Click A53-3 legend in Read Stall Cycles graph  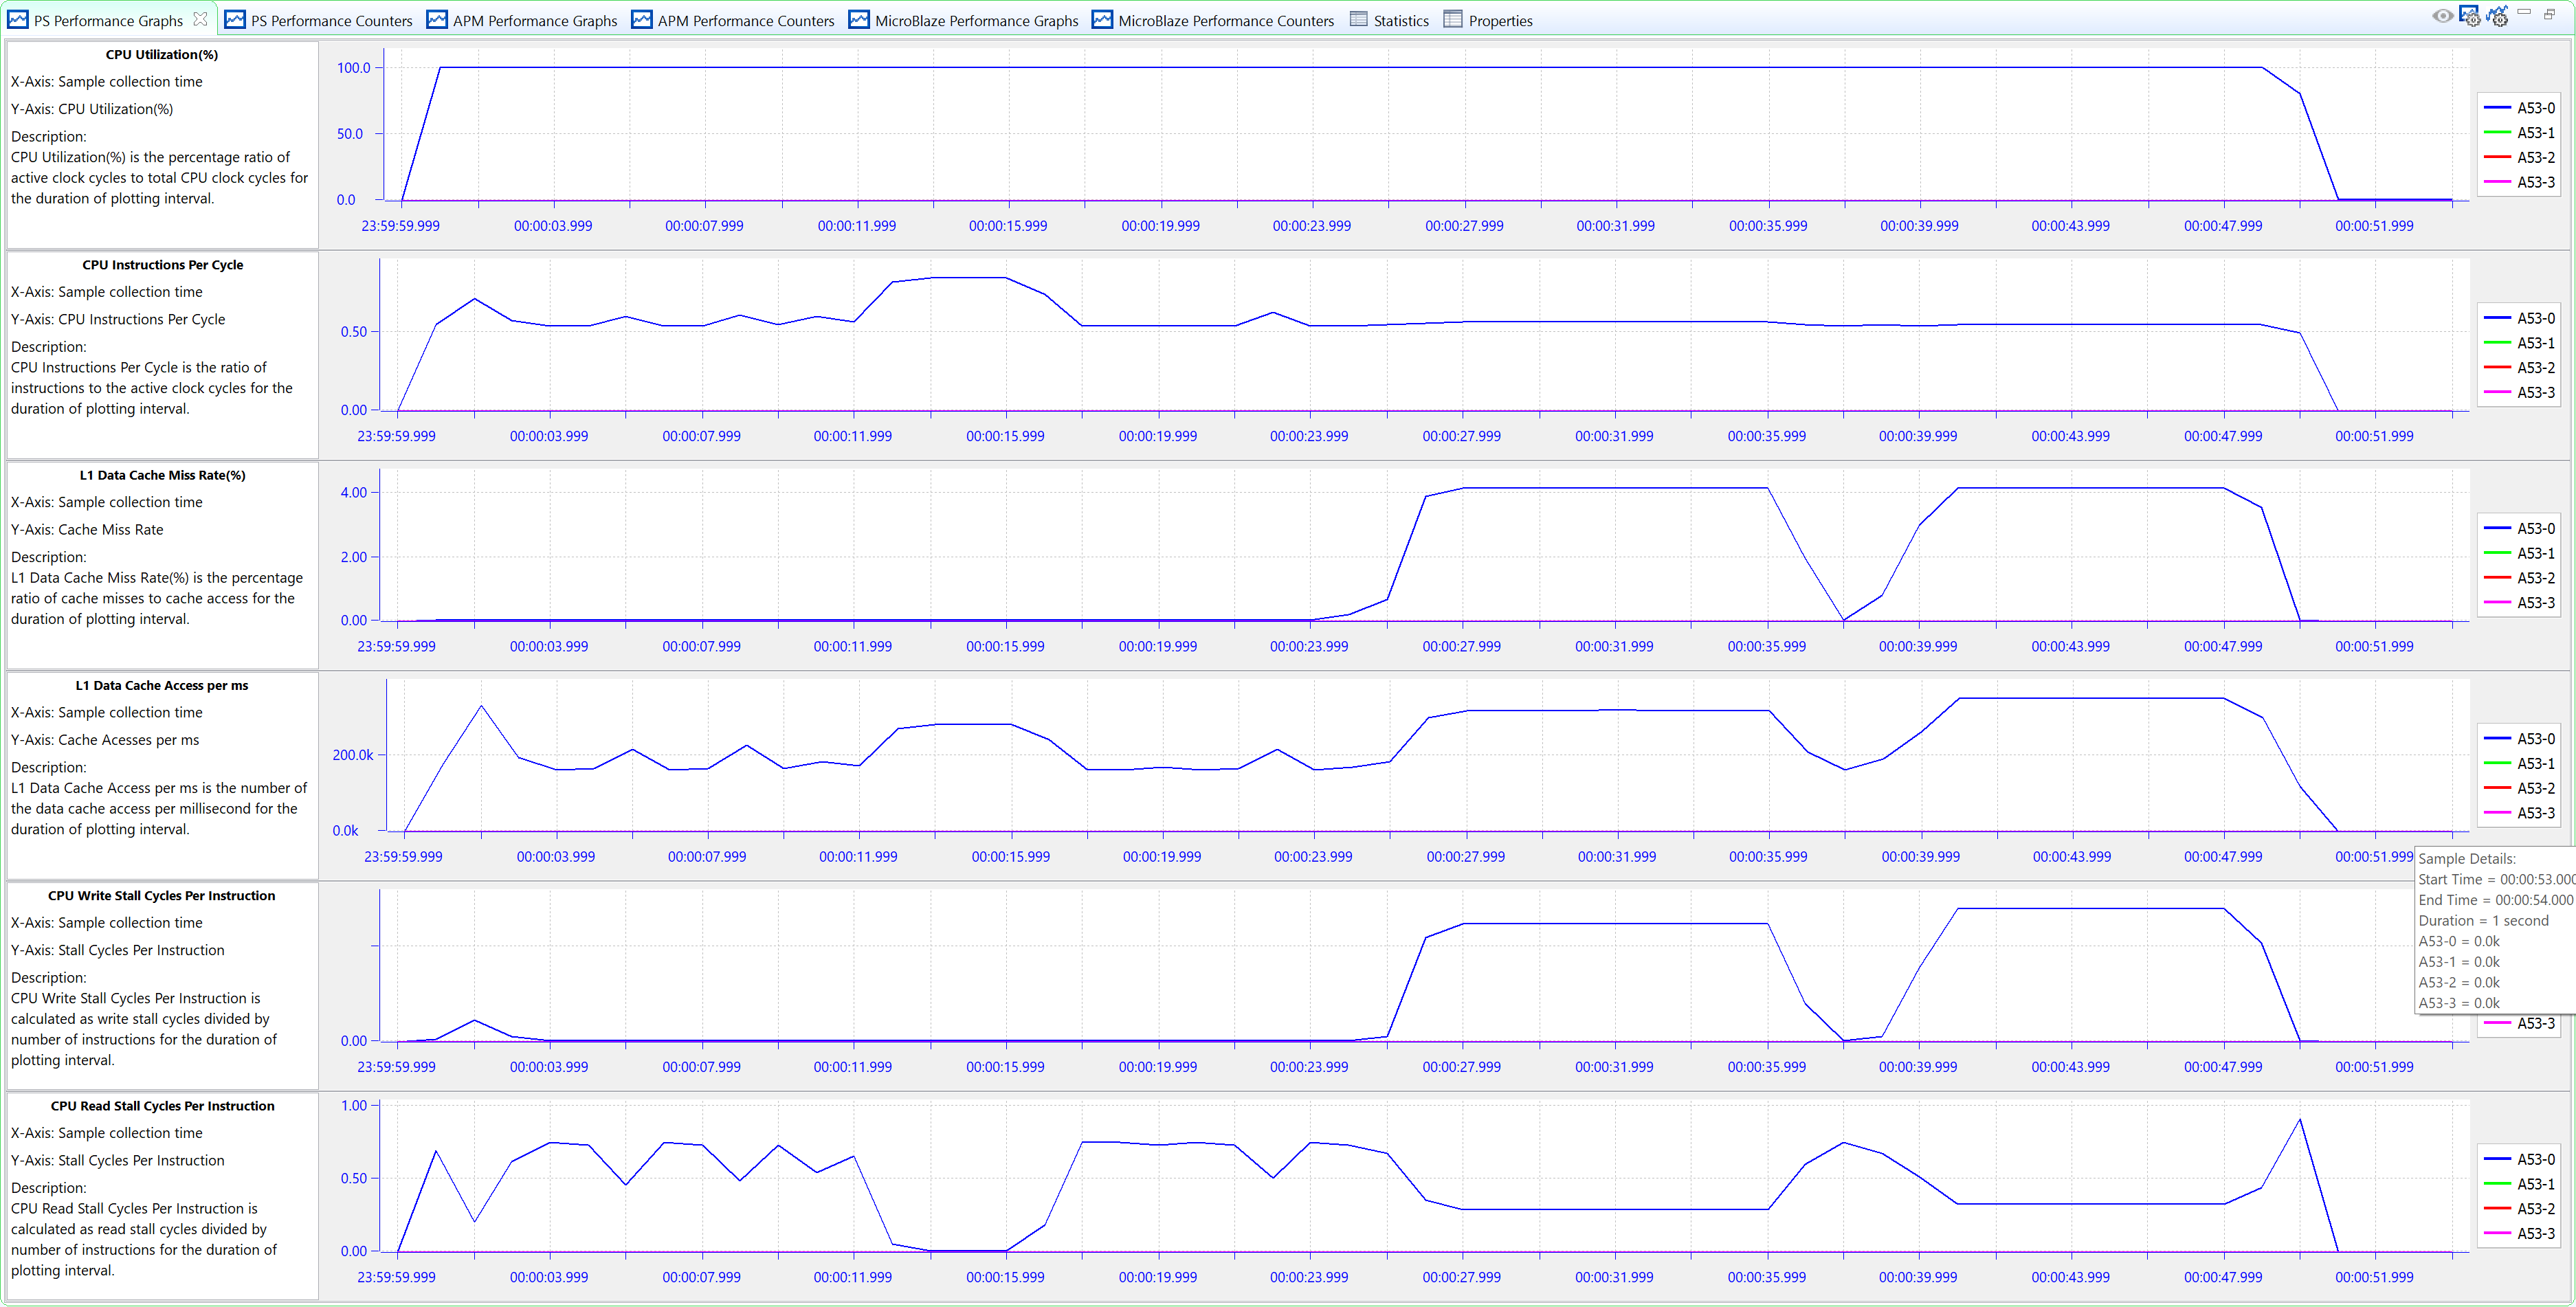(x=2519, y=1234)
